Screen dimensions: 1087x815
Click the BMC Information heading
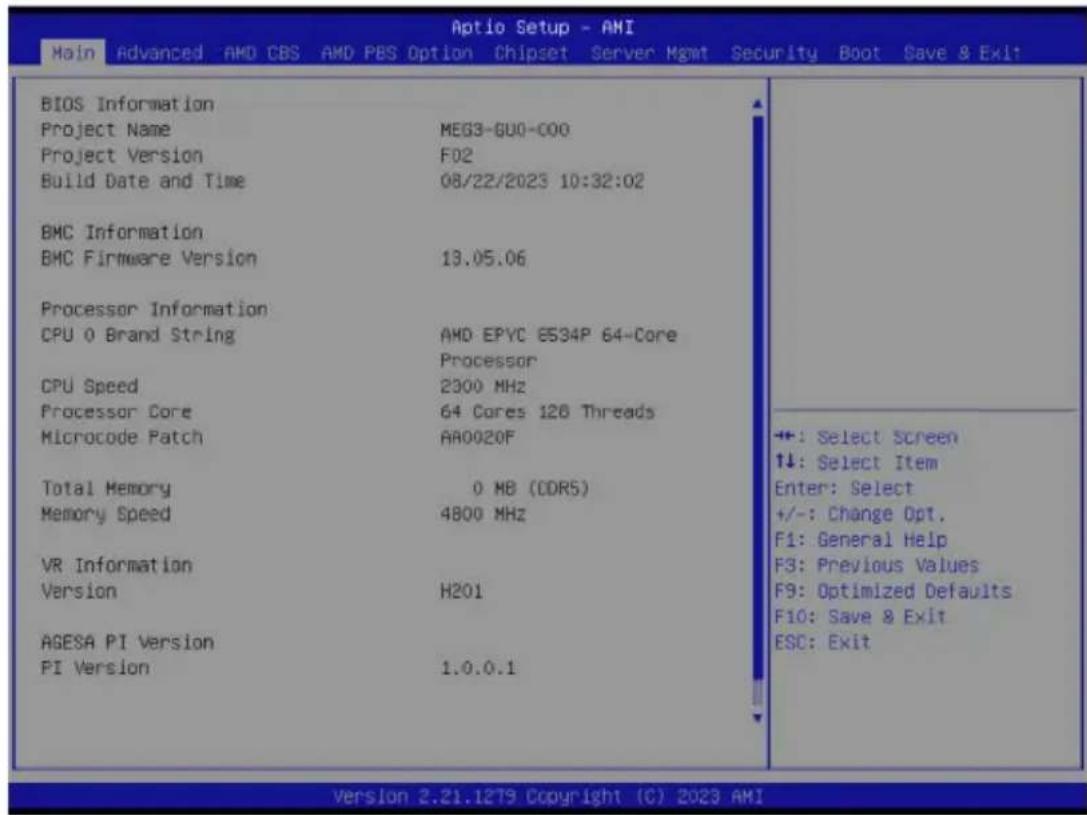122,232
